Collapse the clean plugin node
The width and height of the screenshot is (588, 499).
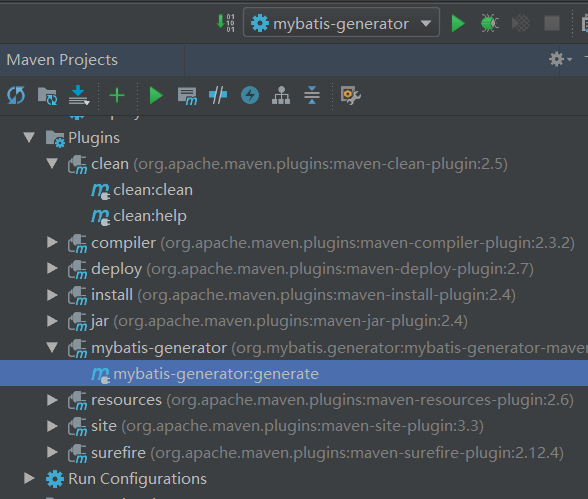[52, 163]
